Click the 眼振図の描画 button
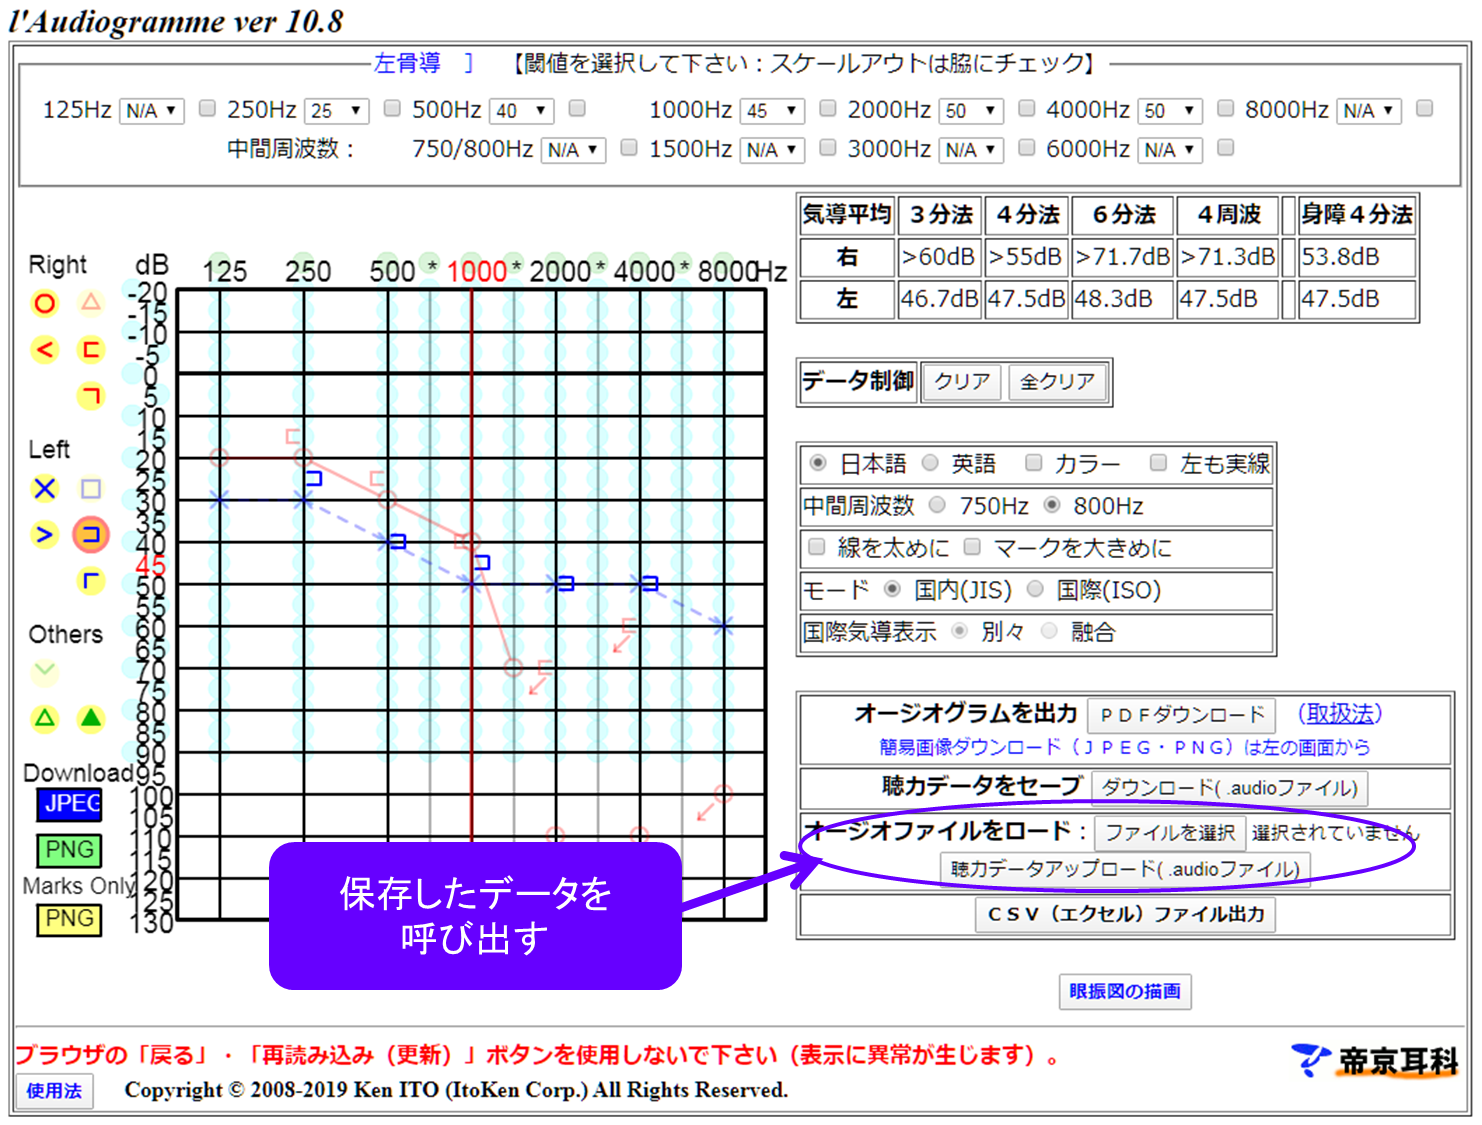Image resolution: width=1482 pixels, height=1125 pixels. [1125, 992]
